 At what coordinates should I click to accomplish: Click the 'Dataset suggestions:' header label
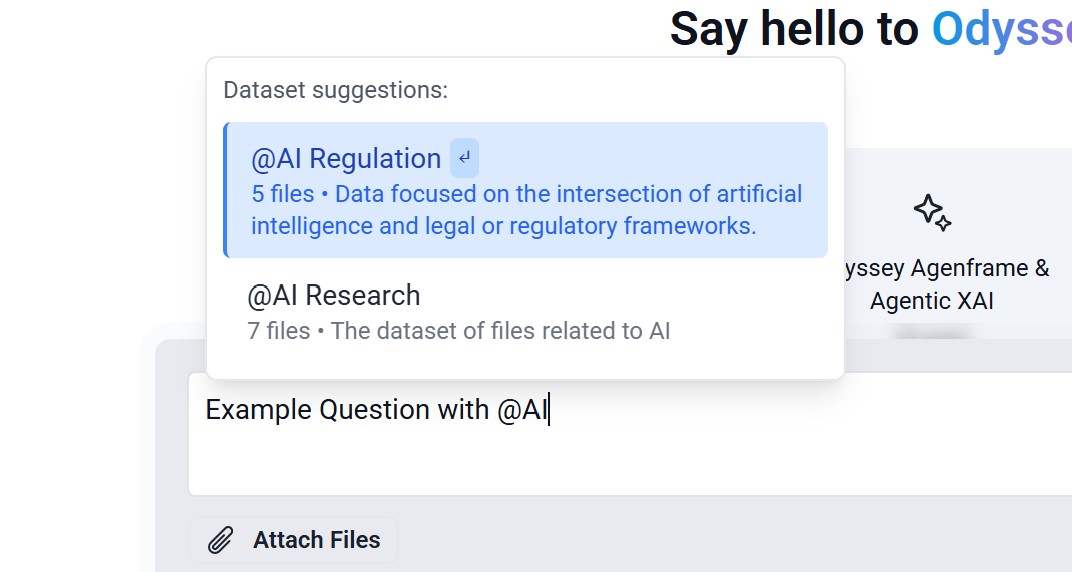[336, 90]
